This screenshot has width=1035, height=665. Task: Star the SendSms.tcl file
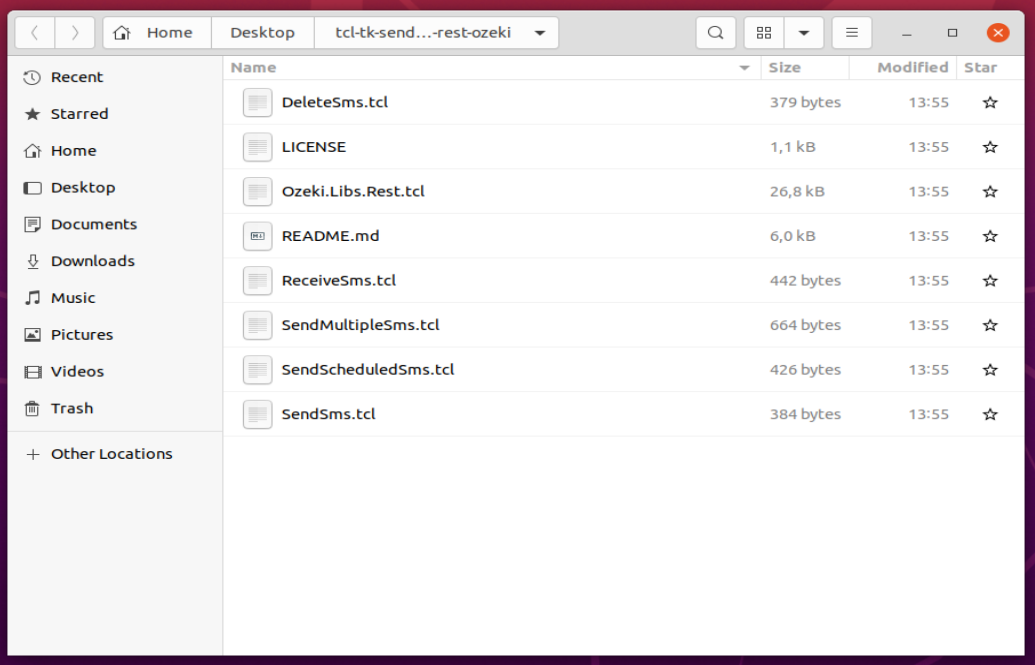tap(990, 414)
